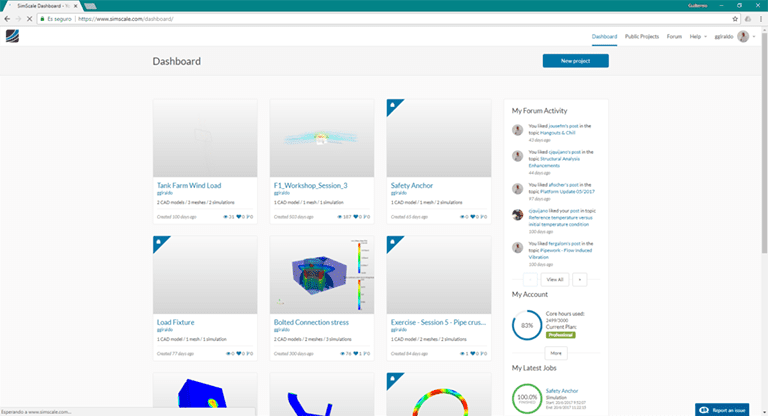Open Exercise - Session 5 - Pipe crus project

[438, 322]
